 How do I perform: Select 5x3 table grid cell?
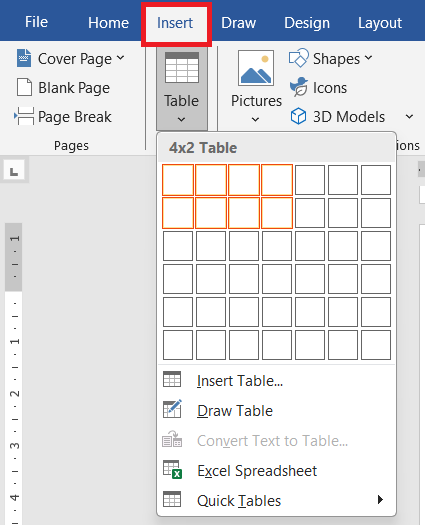310,246
